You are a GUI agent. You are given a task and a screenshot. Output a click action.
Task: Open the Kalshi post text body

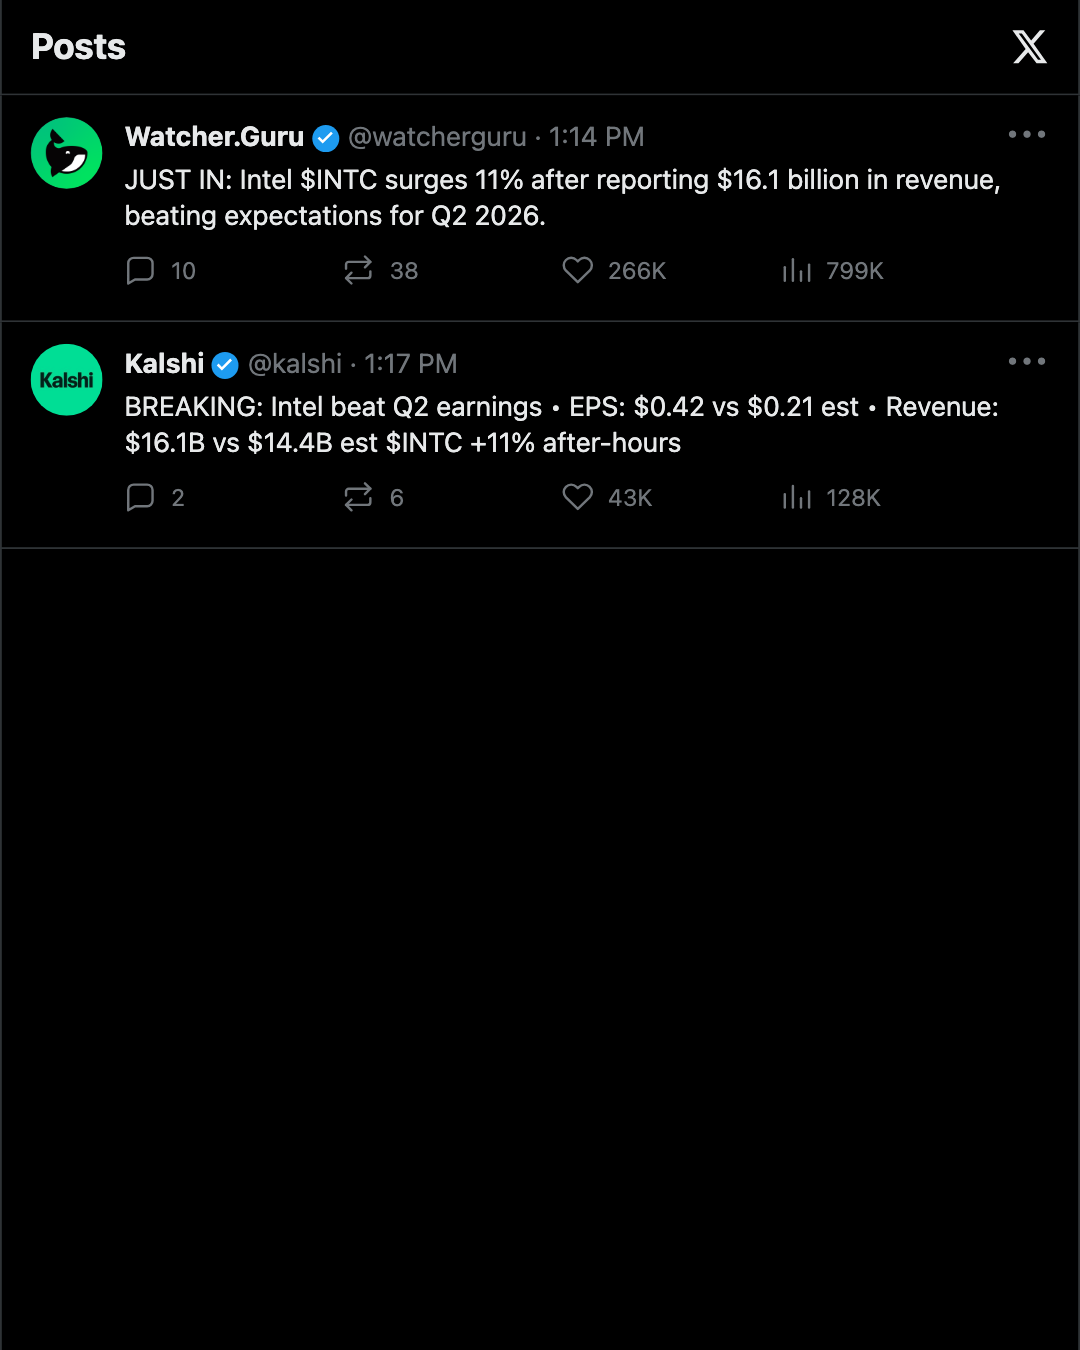pos(562,425)
